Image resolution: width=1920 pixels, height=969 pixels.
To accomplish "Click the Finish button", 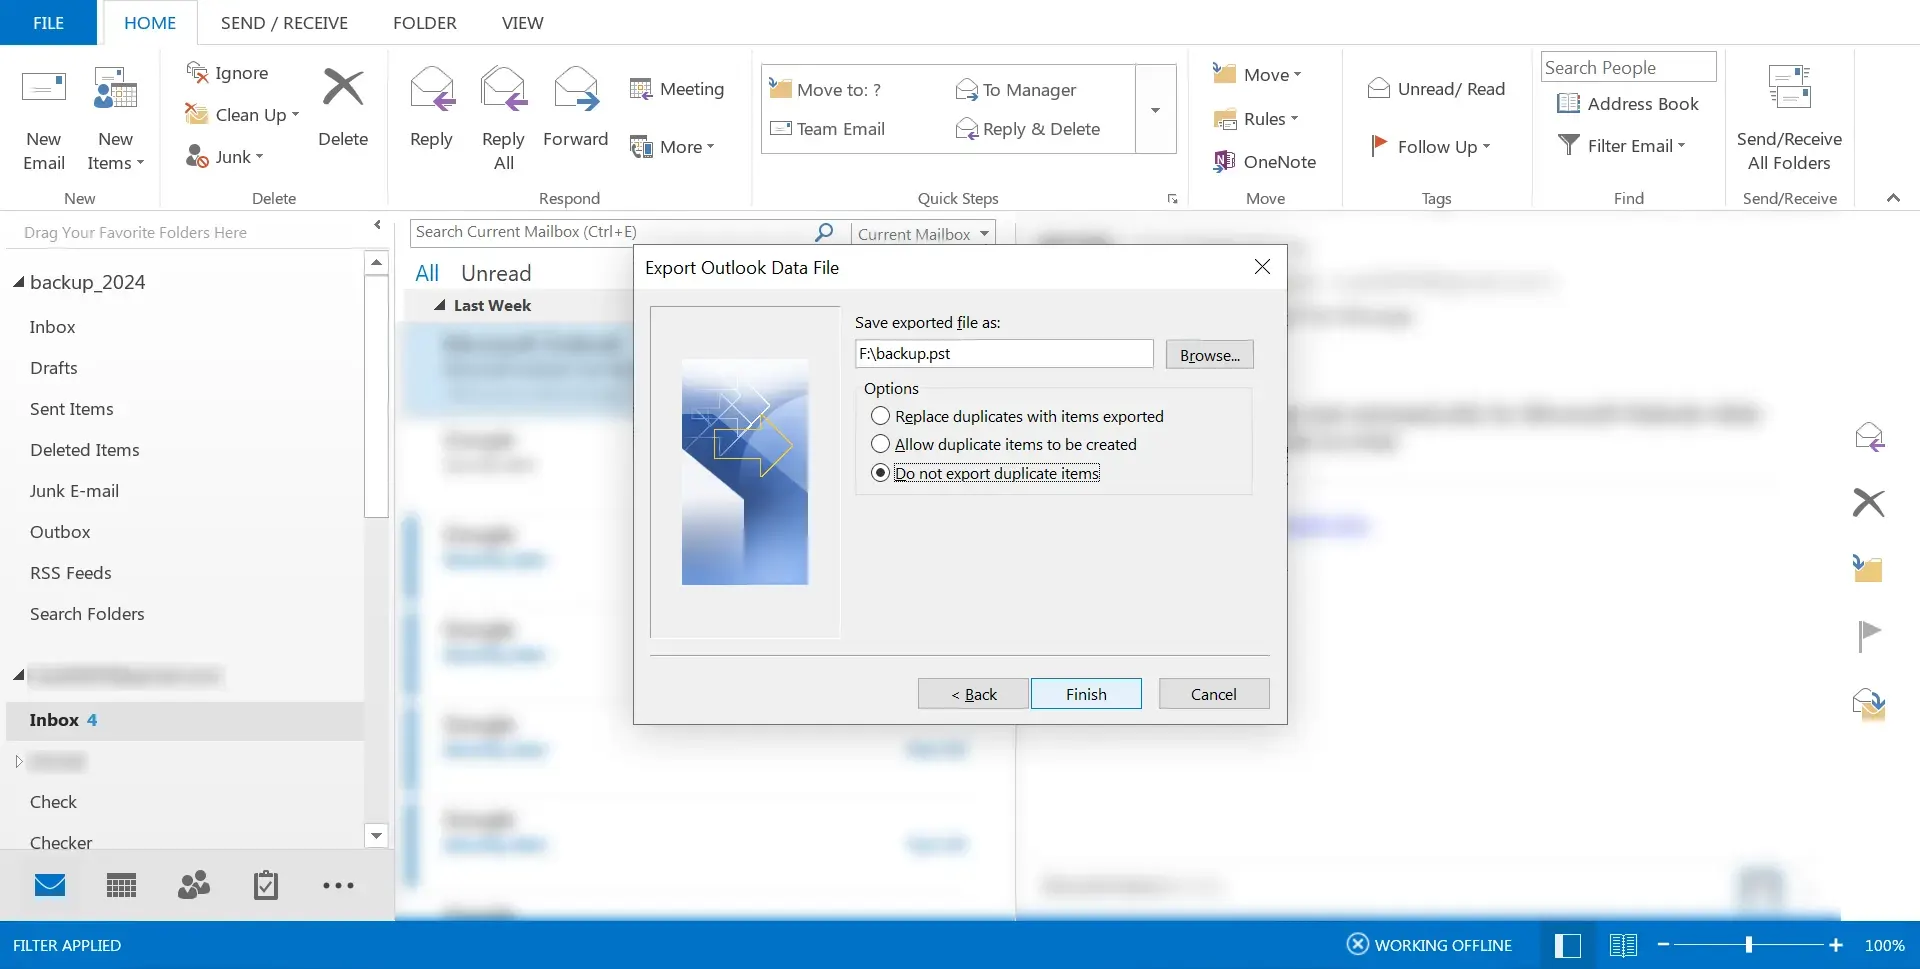I will pos(1086,694).
